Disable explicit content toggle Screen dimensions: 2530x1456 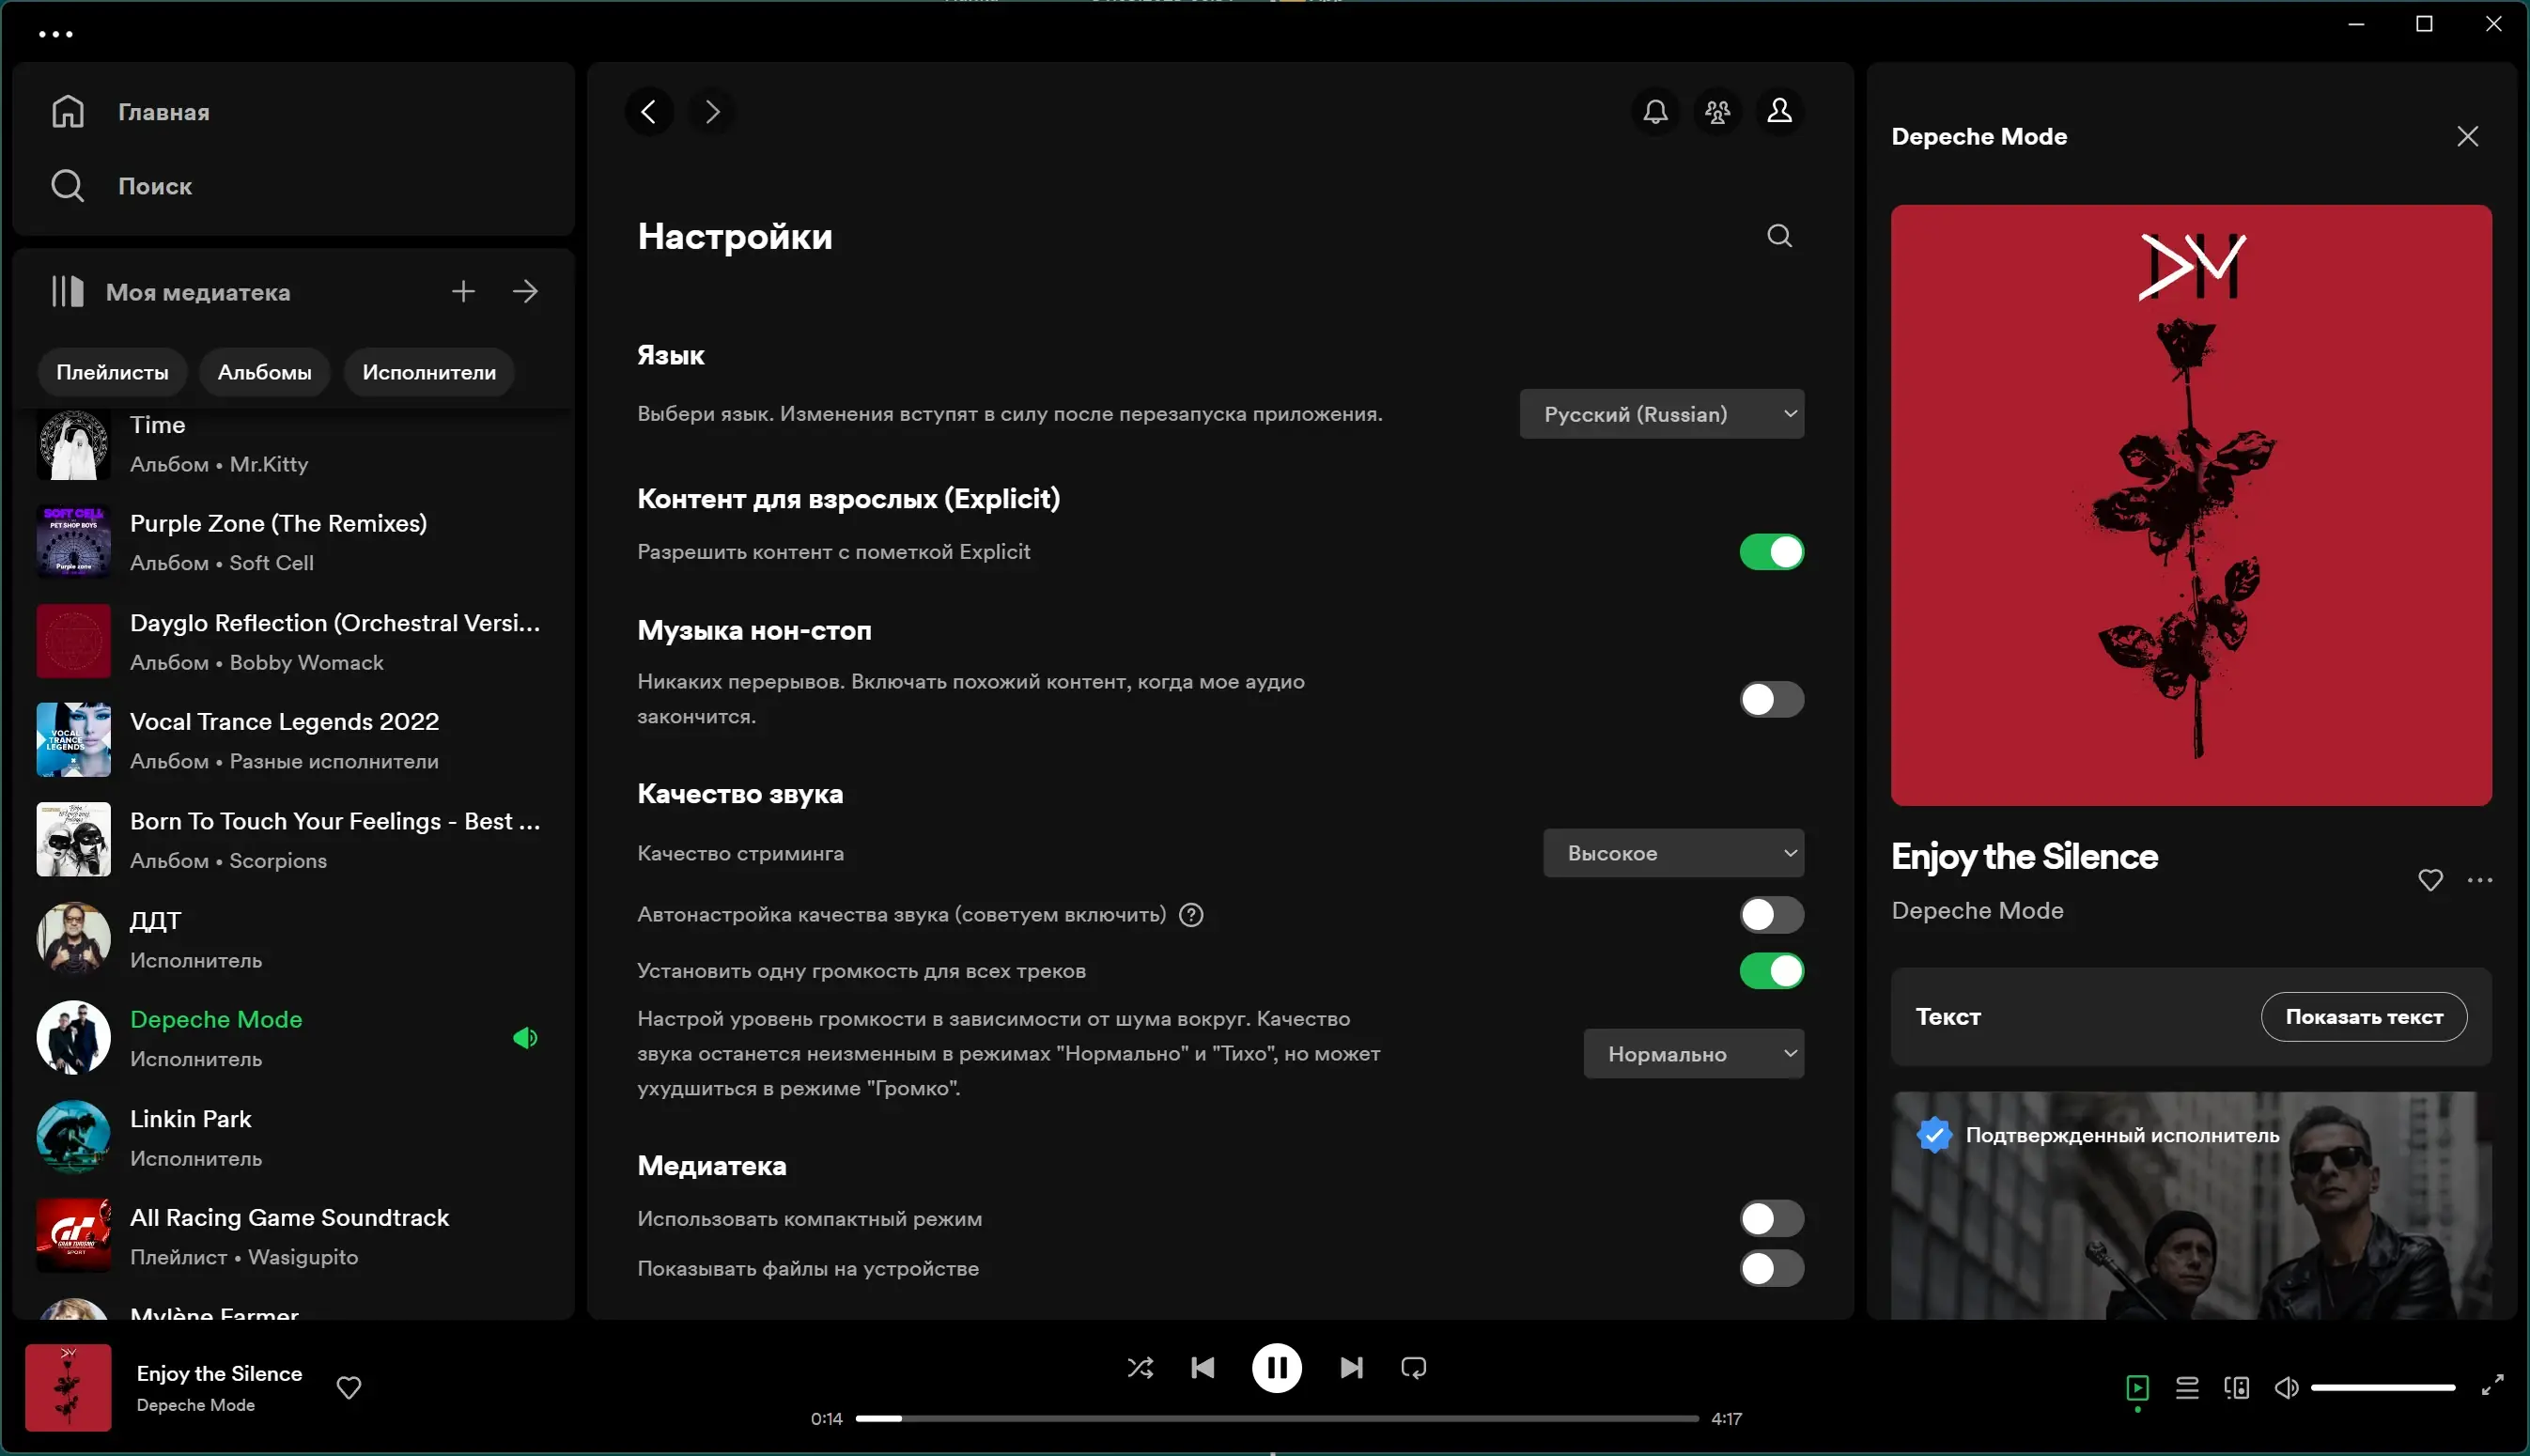tap(1771, 552)
